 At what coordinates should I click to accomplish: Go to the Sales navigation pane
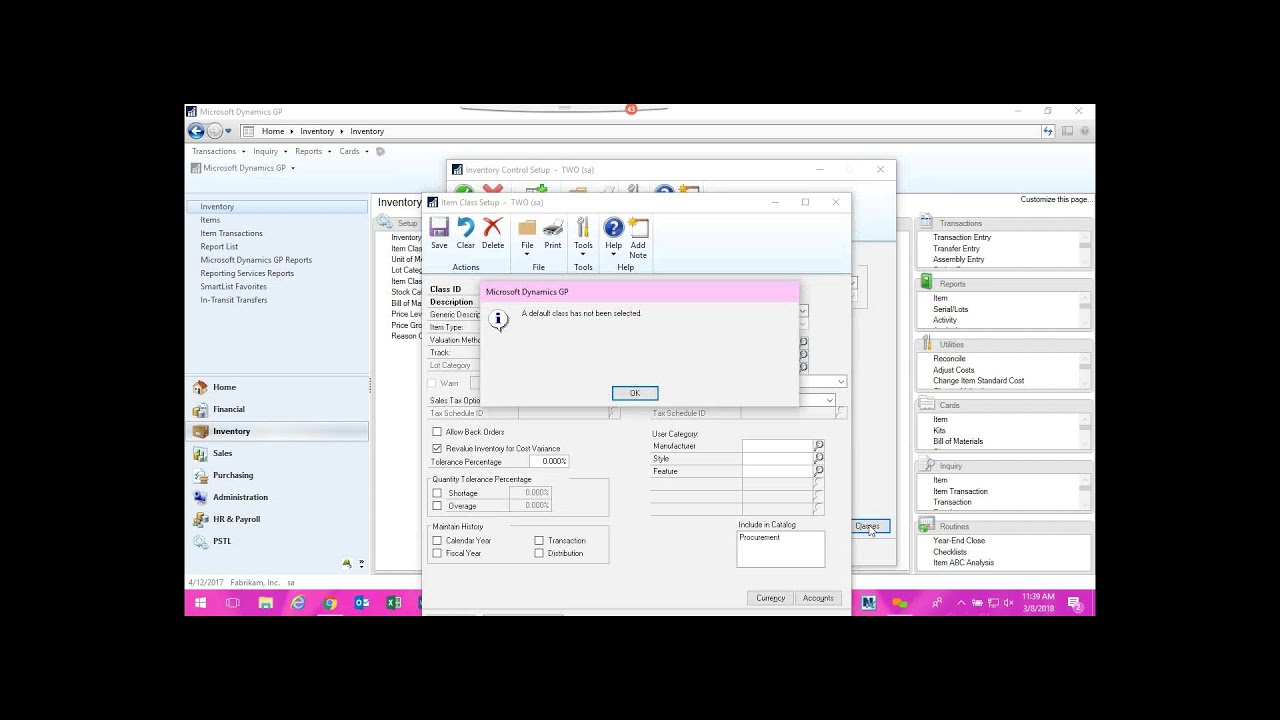[x=277, y=453]
